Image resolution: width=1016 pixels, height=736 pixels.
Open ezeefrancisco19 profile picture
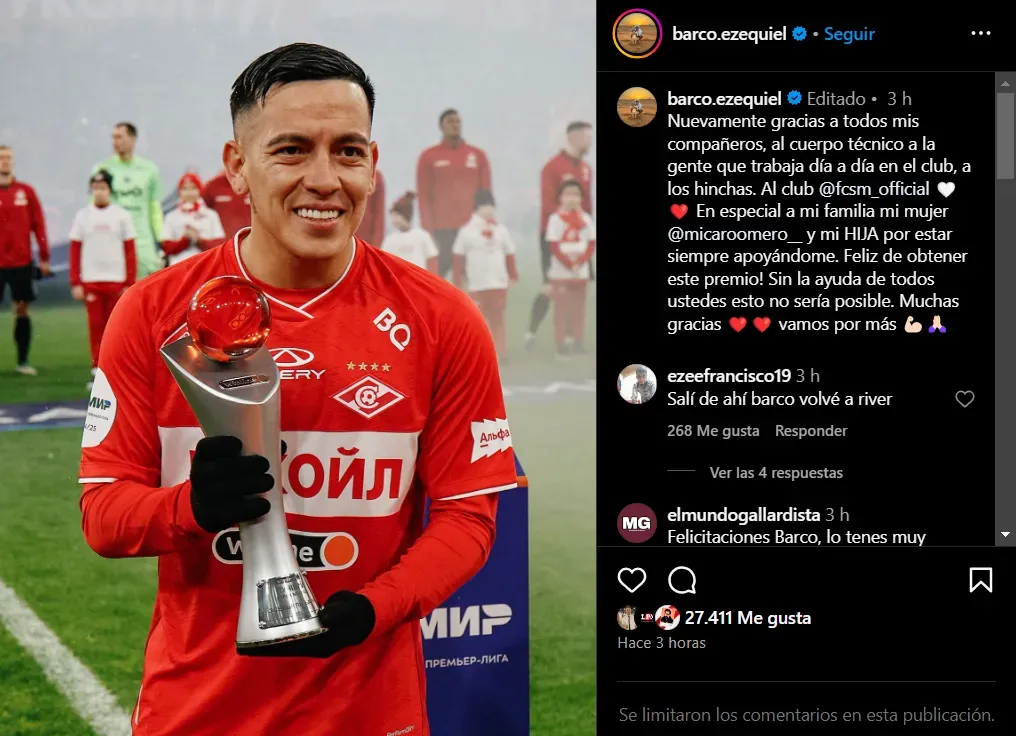tap(637, 384)
